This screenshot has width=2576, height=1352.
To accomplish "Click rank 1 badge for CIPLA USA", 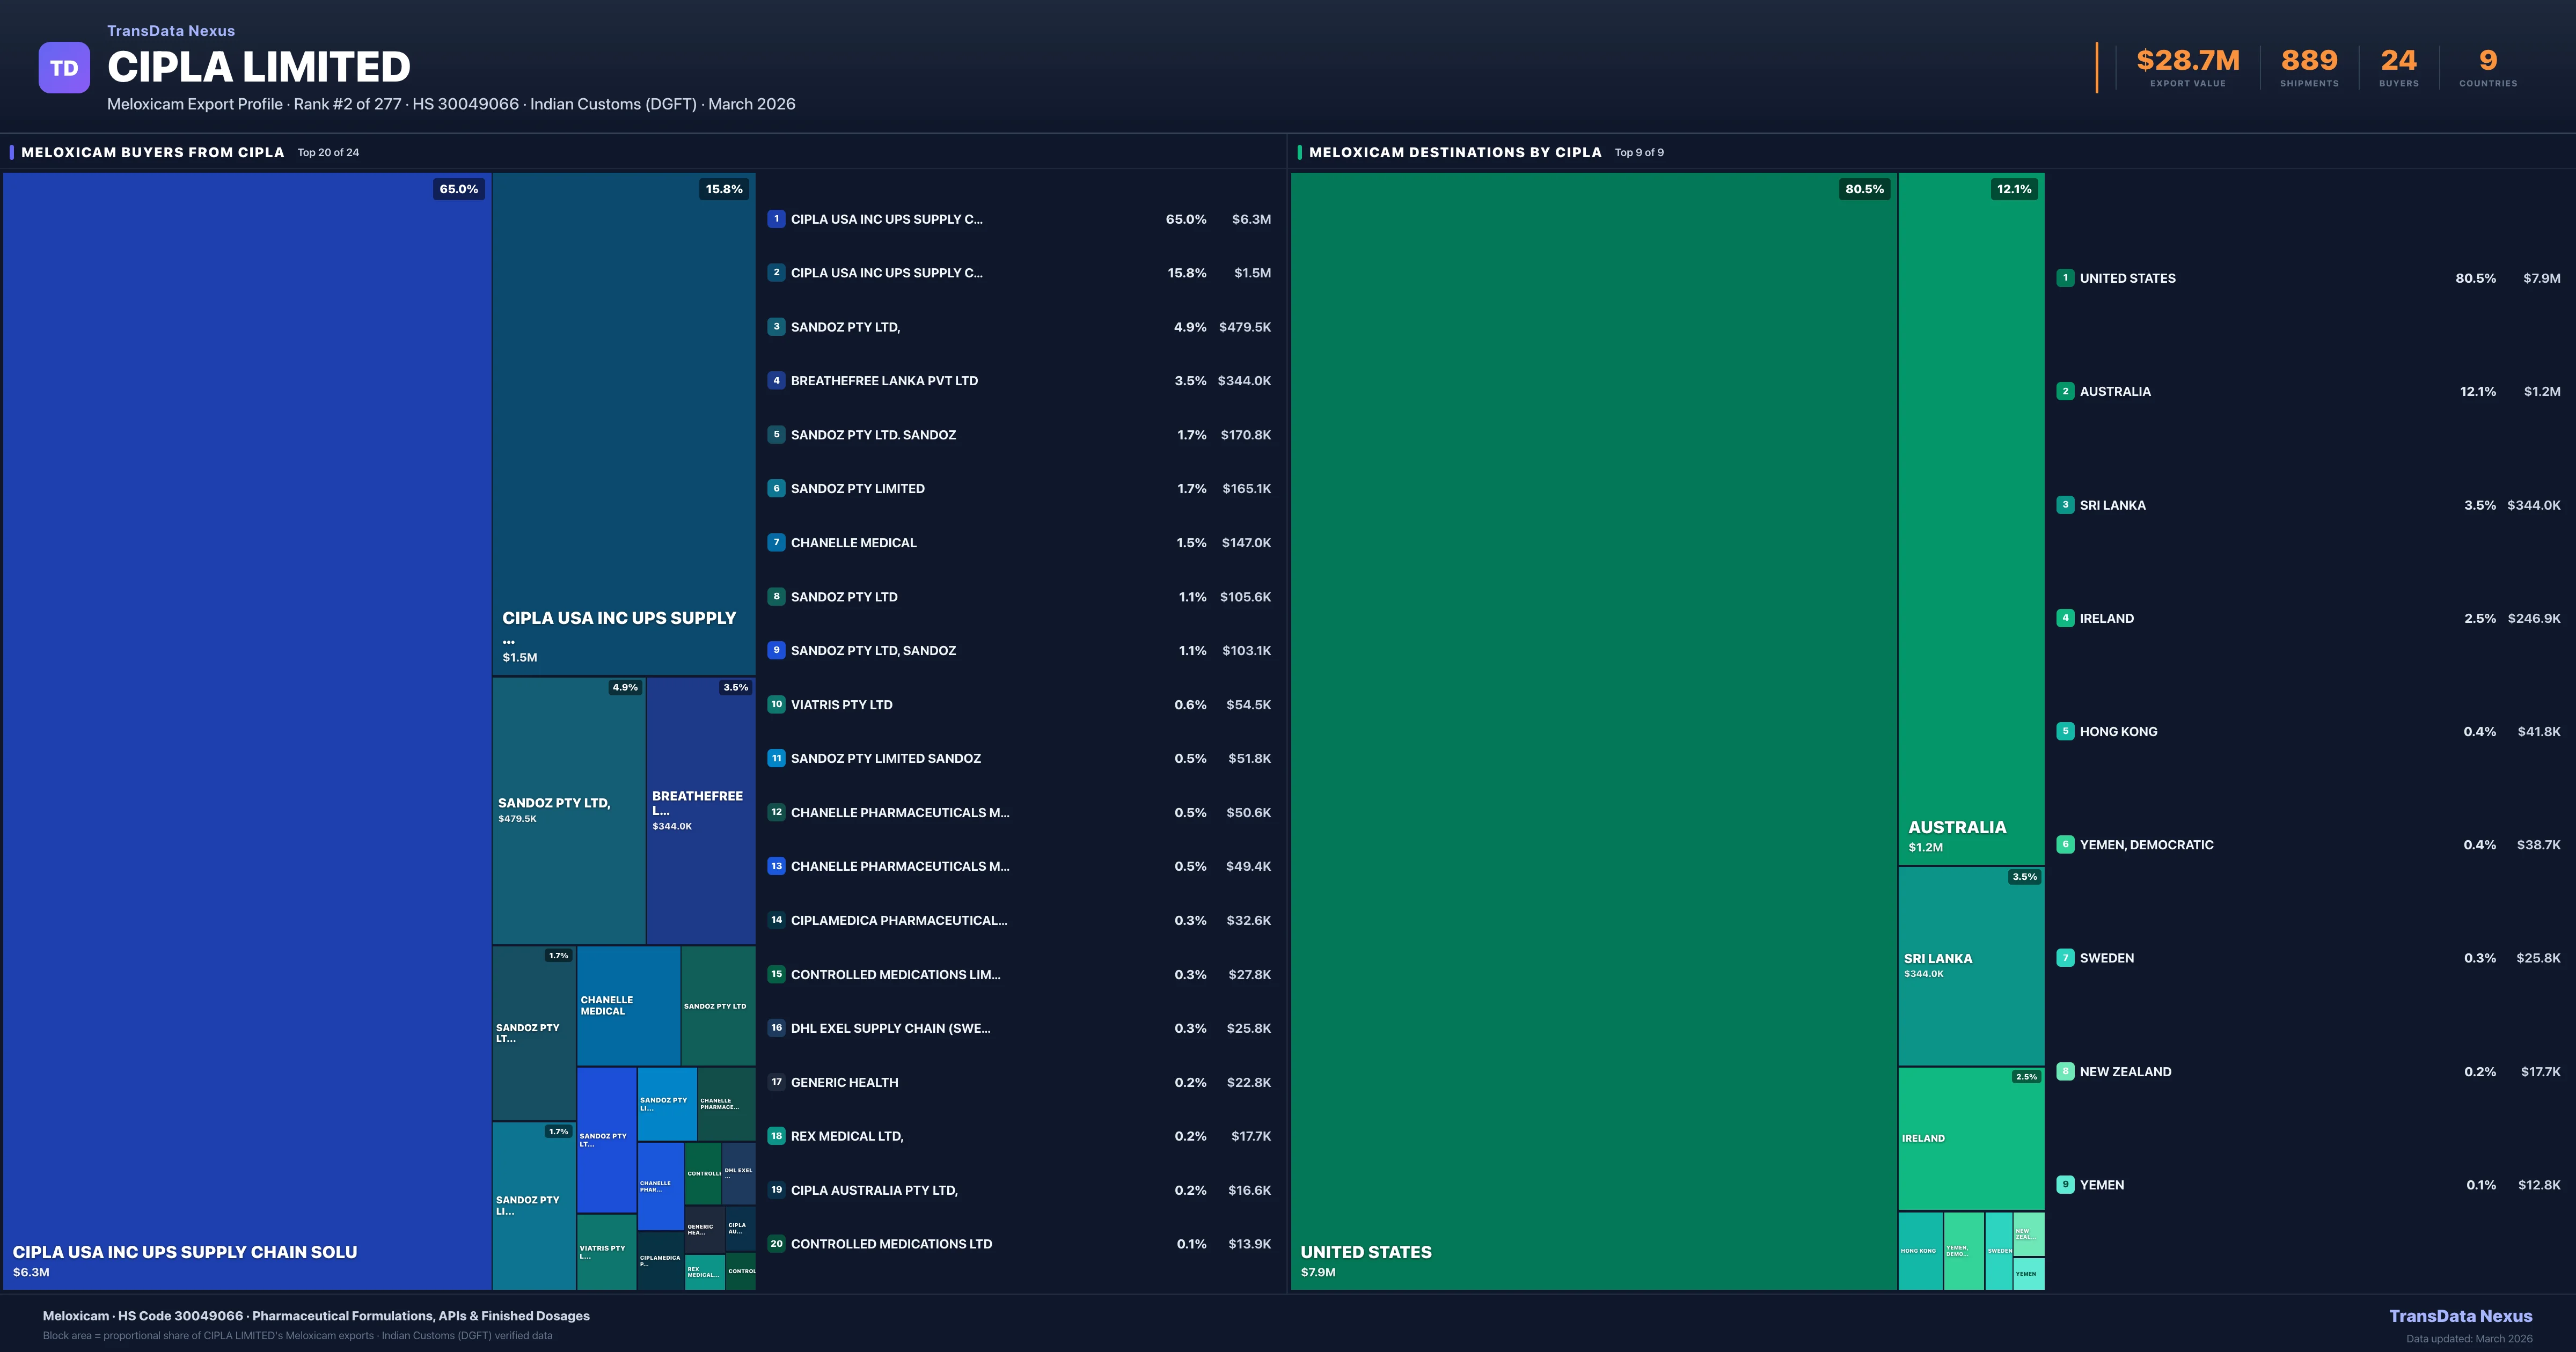I will tap(776, 219).
